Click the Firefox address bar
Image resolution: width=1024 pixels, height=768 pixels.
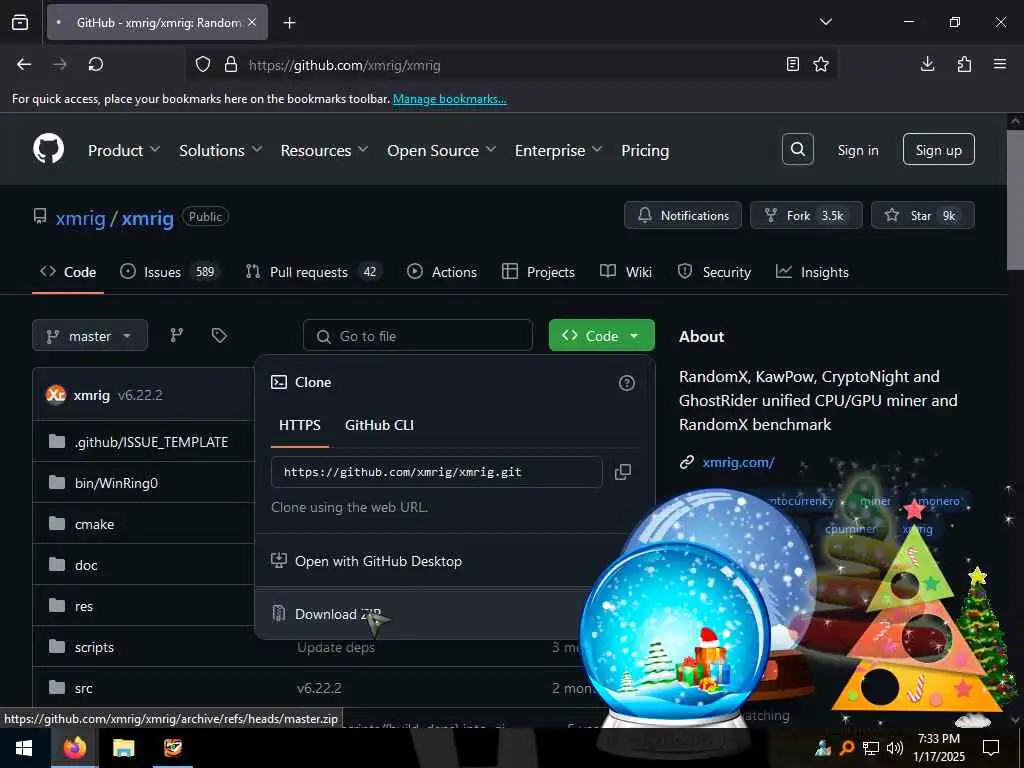pyautogui.click(x=509, y=65)
